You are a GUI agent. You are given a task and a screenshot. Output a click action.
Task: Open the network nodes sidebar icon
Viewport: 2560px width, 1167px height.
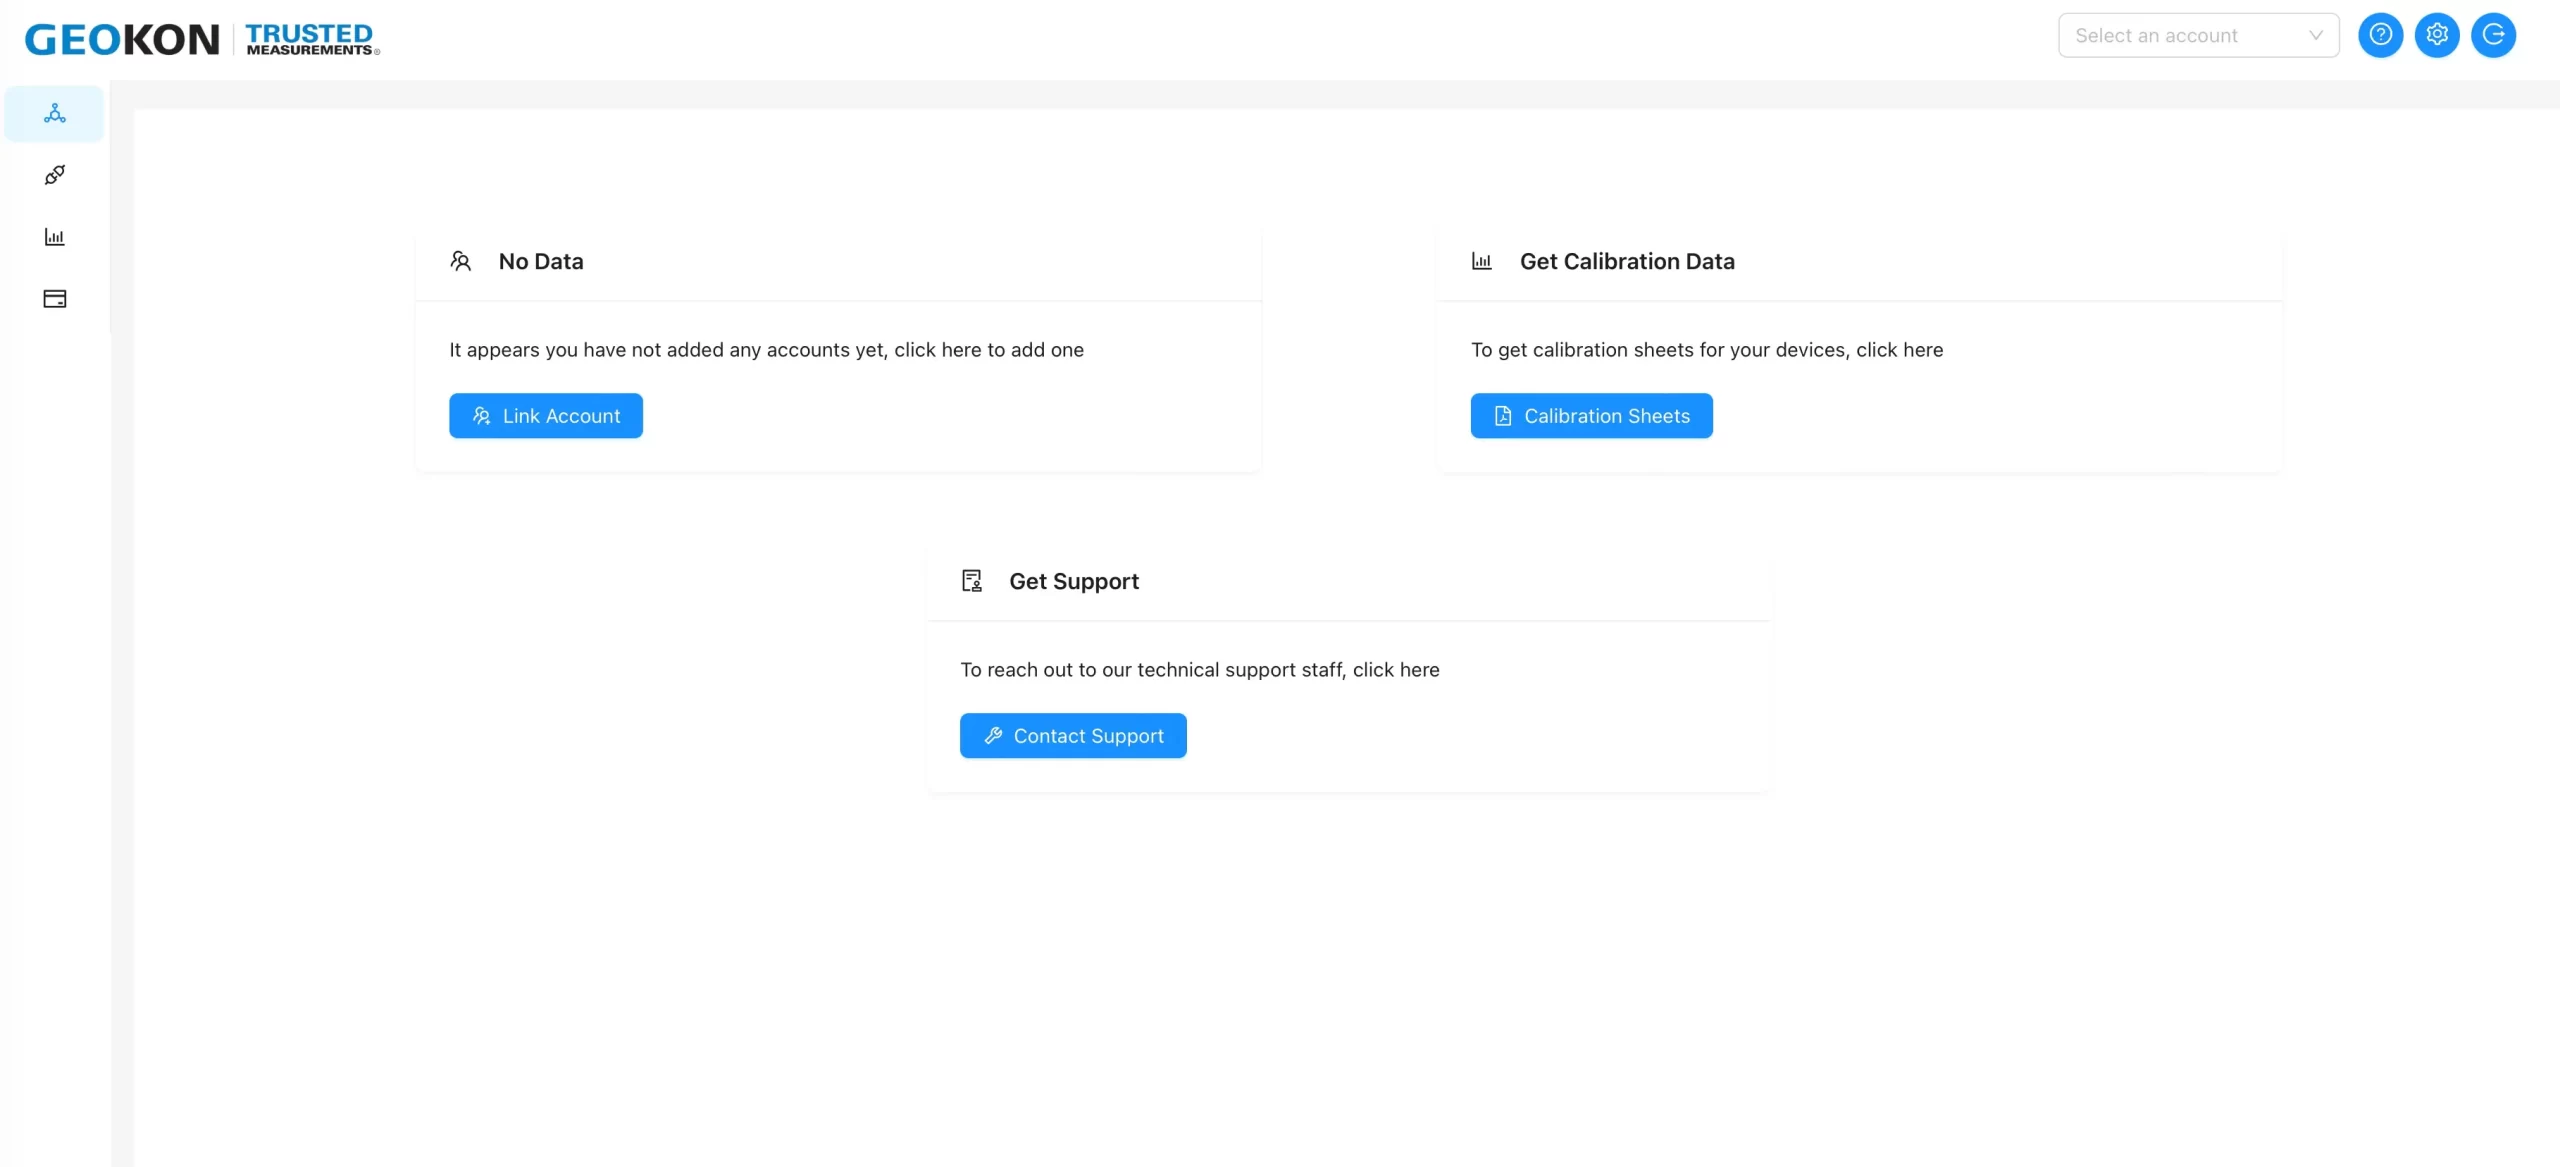[x=55, y=113]
